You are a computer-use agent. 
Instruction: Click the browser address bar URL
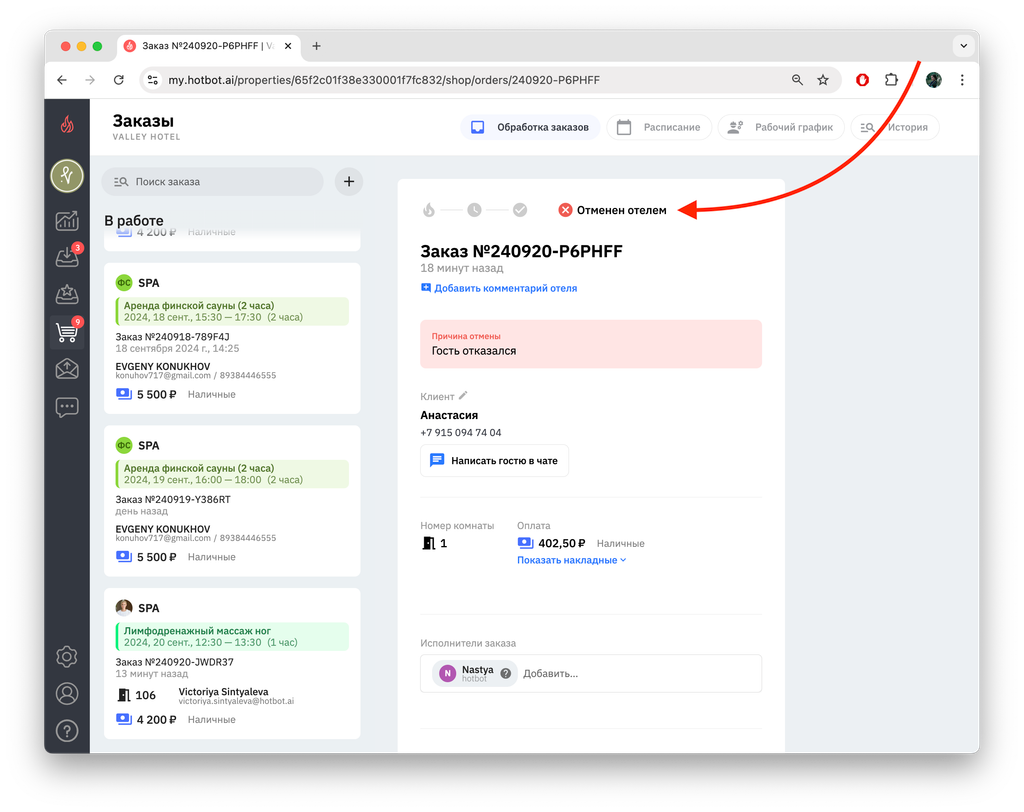coord(384,80)
